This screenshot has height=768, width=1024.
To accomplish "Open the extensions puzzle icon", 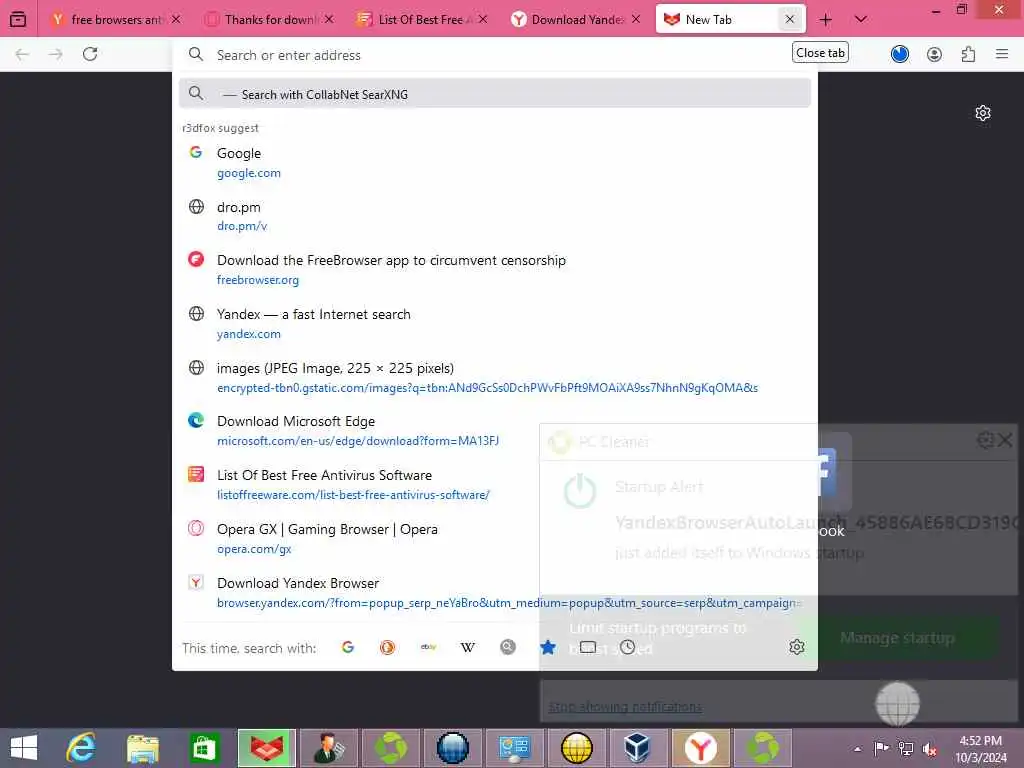I will [x=968, y=54].
